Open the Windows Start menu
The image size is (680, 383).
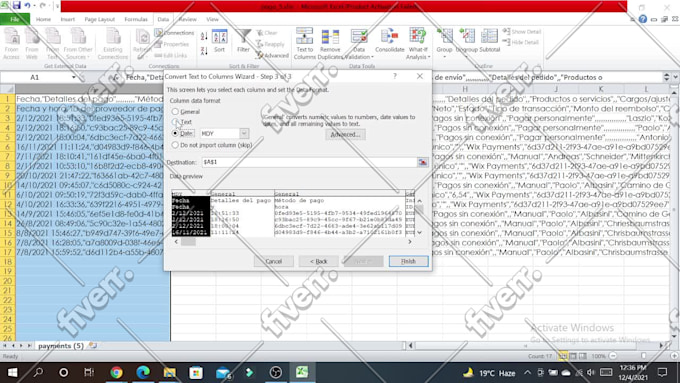coord(13,372)
